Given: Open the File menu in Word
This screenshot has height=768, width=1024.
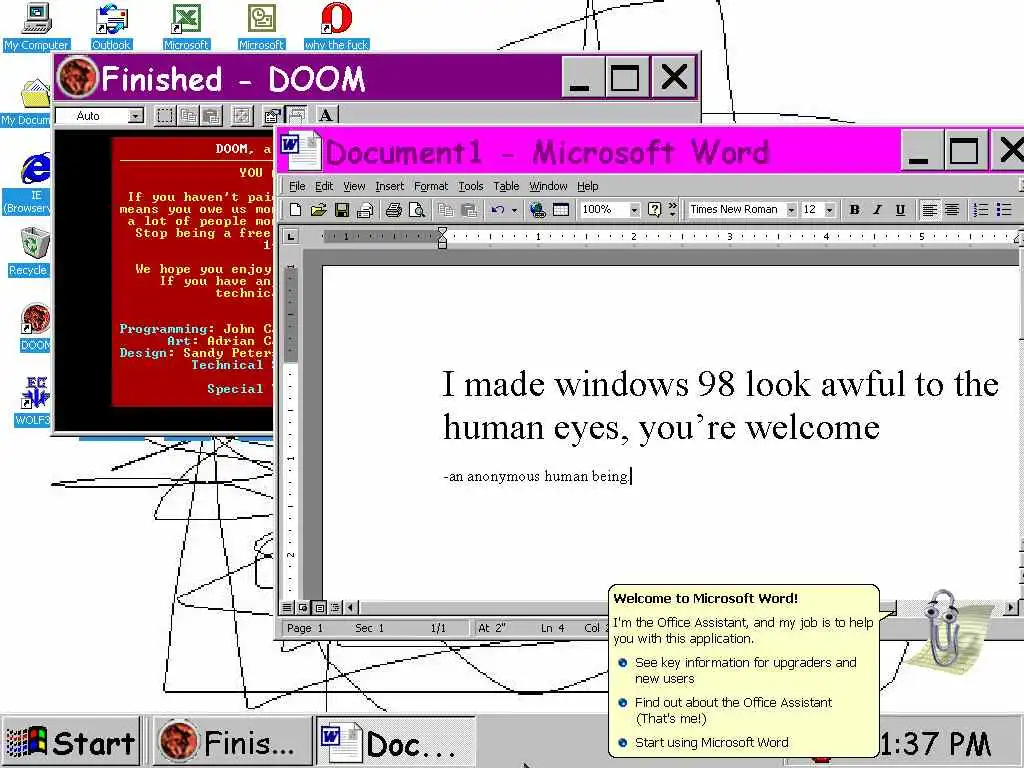Looking at the screenshot, I should pos(297,186).
